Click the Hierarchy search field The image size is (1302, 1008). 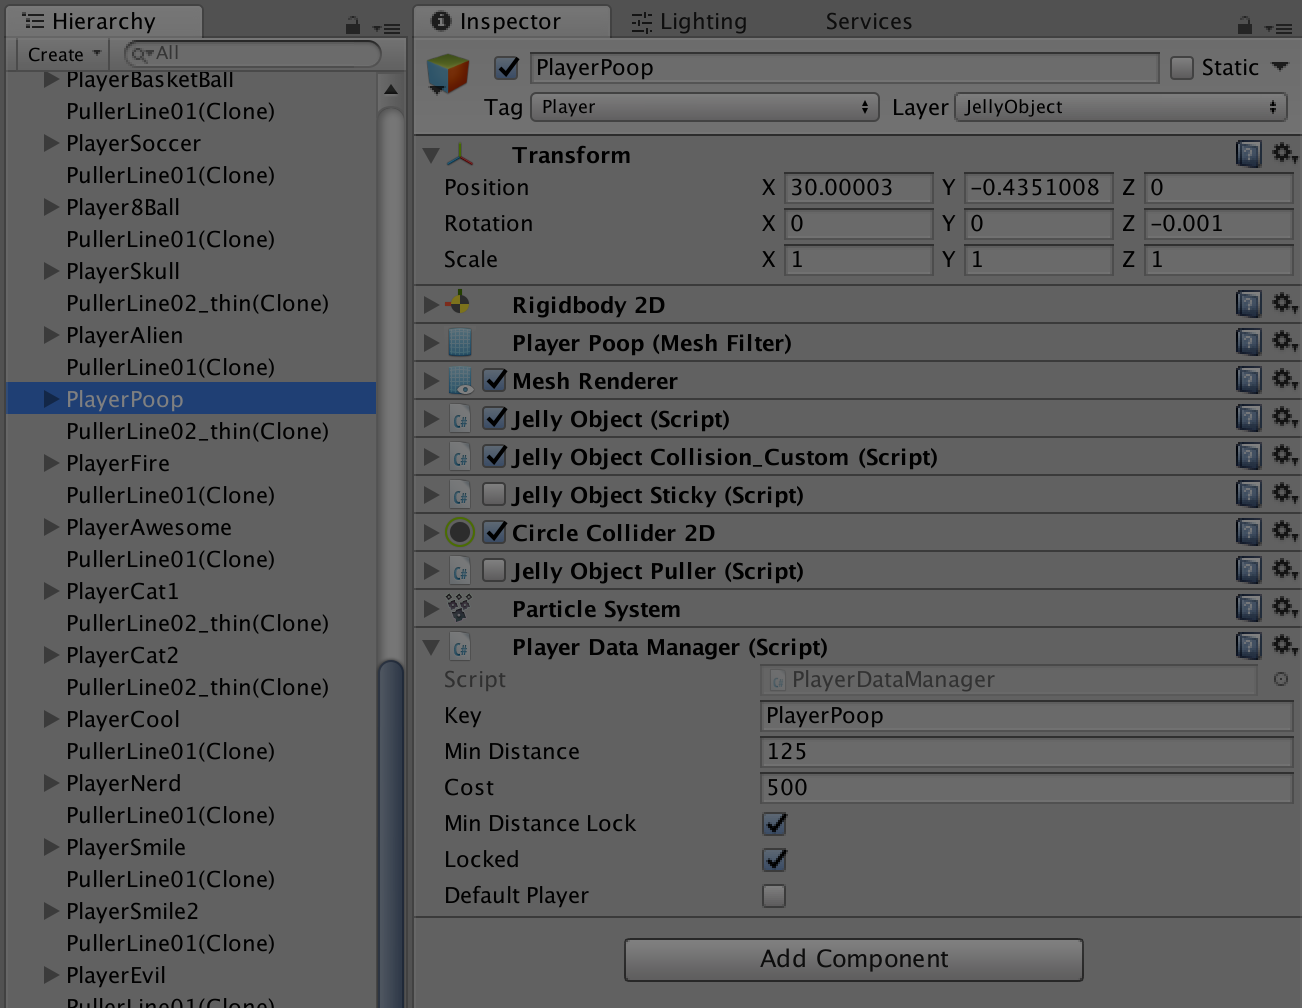coord(252,53)
